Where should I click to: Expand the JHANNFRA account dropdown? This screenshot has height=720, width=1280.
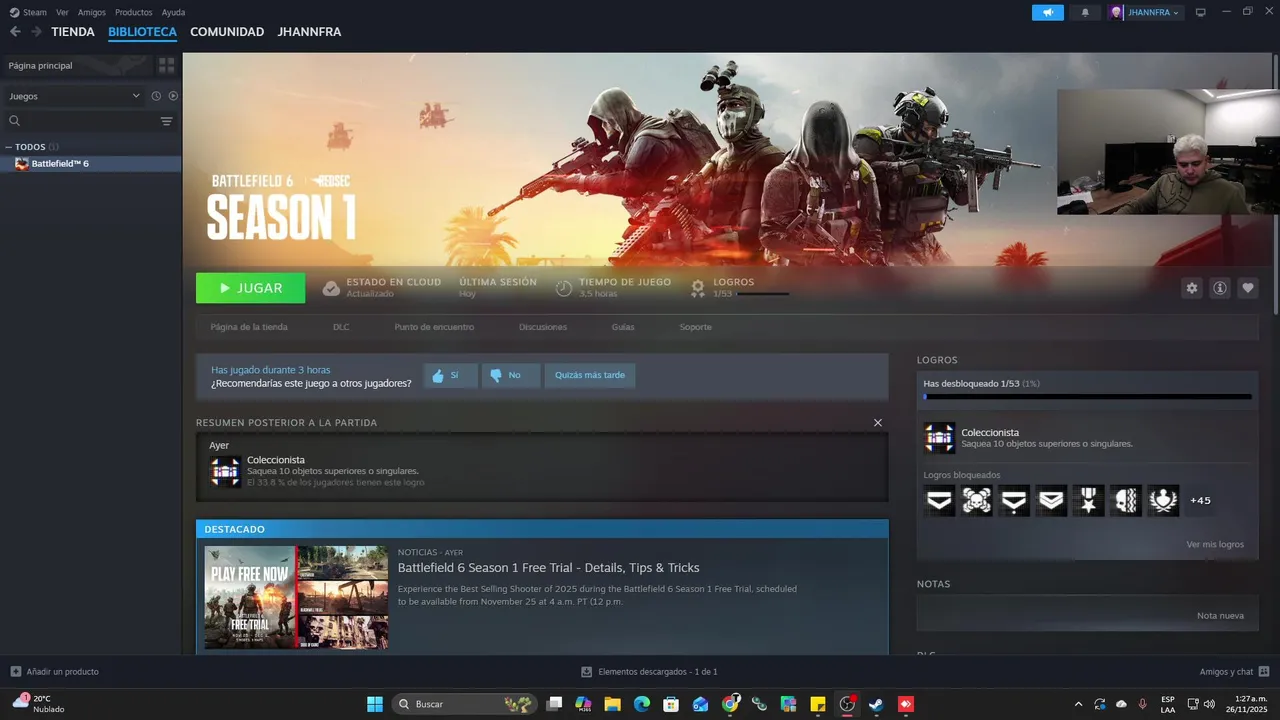(1145, 12)
